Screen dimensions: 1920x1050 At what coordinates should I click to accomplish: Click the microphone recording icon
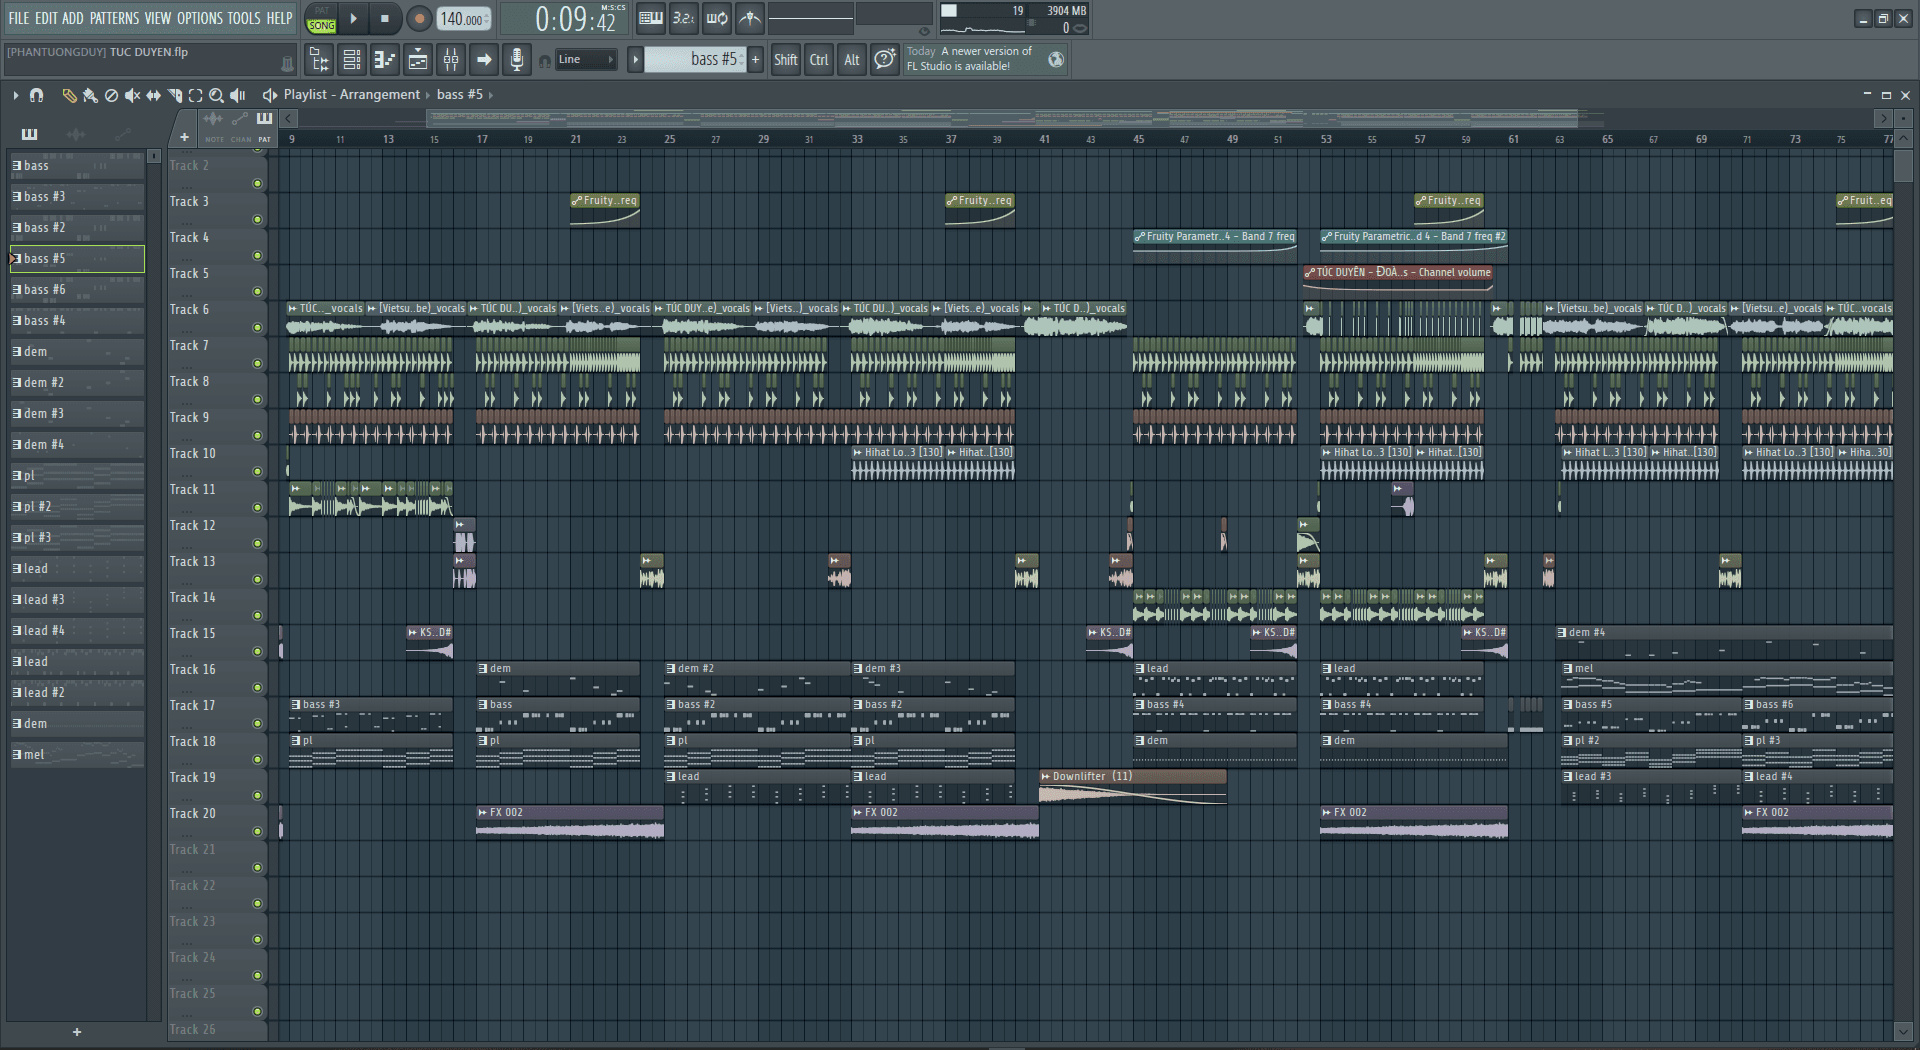(x=516, y=60)
